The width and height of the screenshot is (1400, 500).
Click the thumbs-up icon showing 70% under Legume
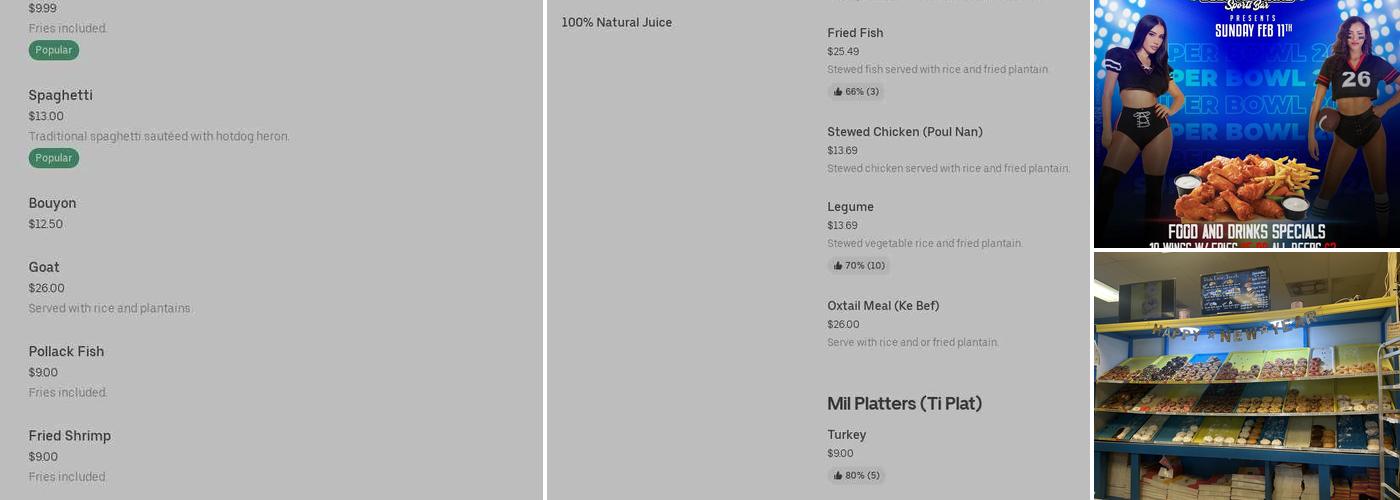coord(838,266)
